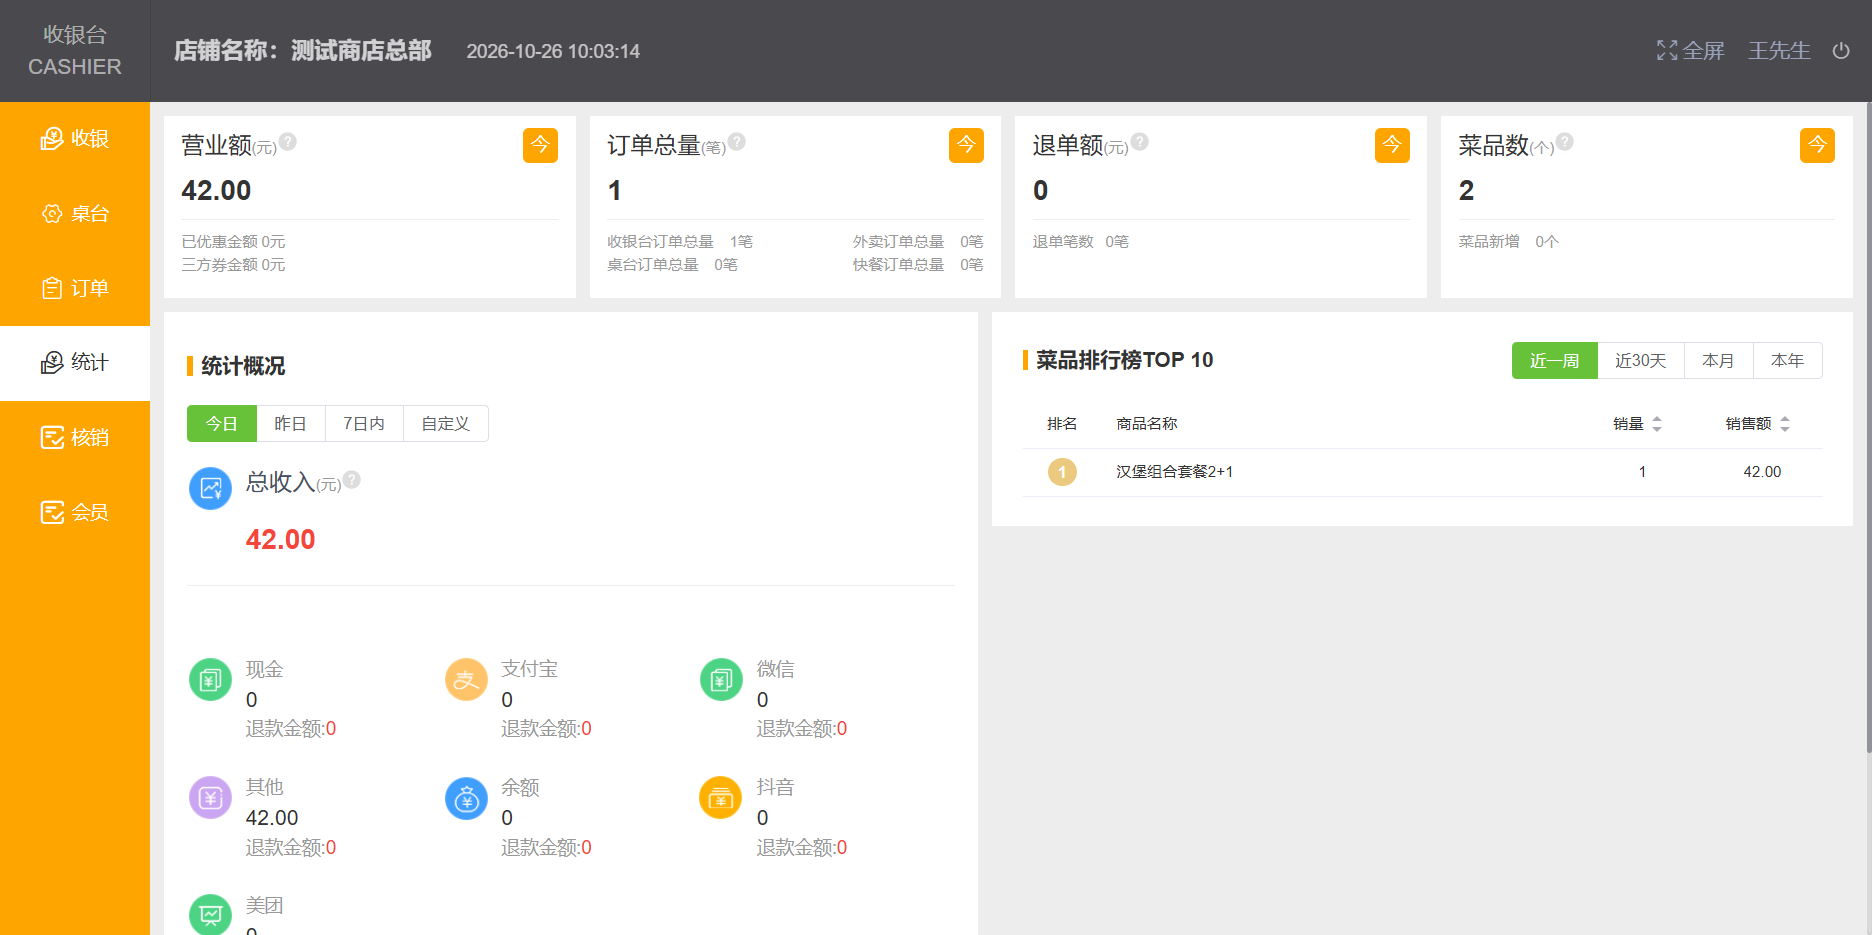Click help icon next to 退单额
The width and height of the screenshot is (1872, 935).
[x=1140, y=142]
